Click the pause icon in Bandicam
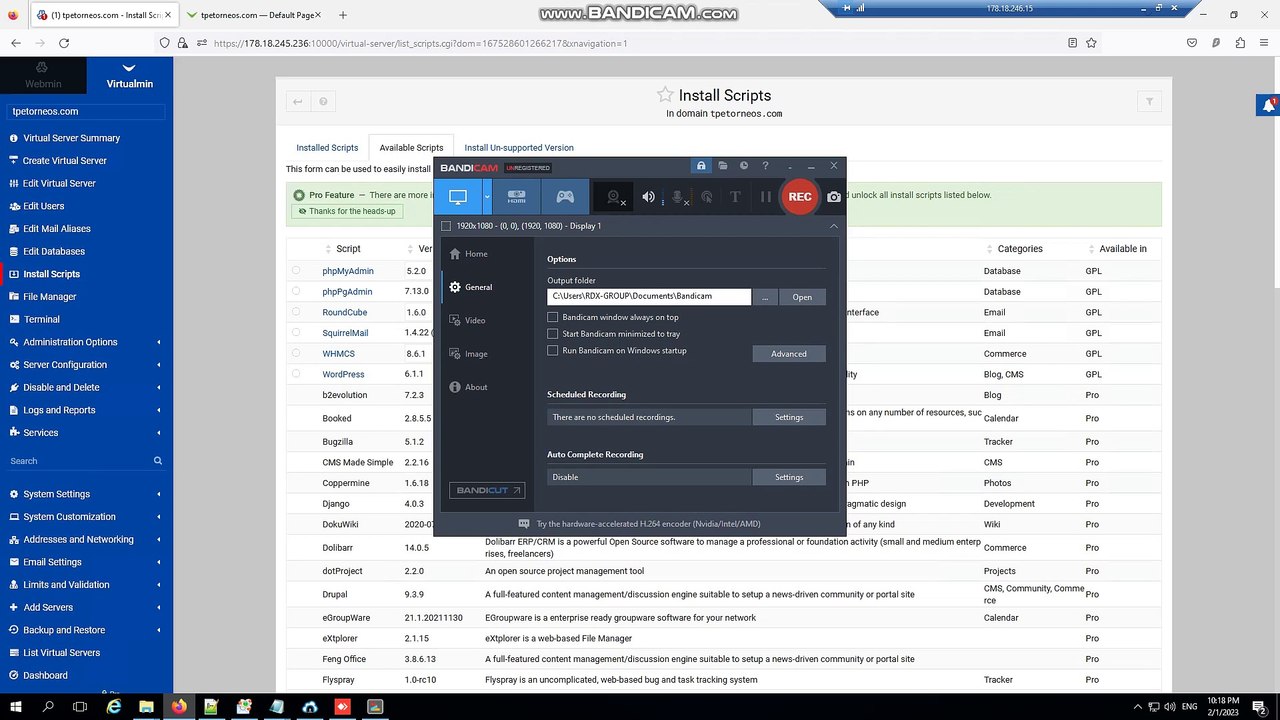Viewport: 1280px width, 720px height. [x=765, y=197]
